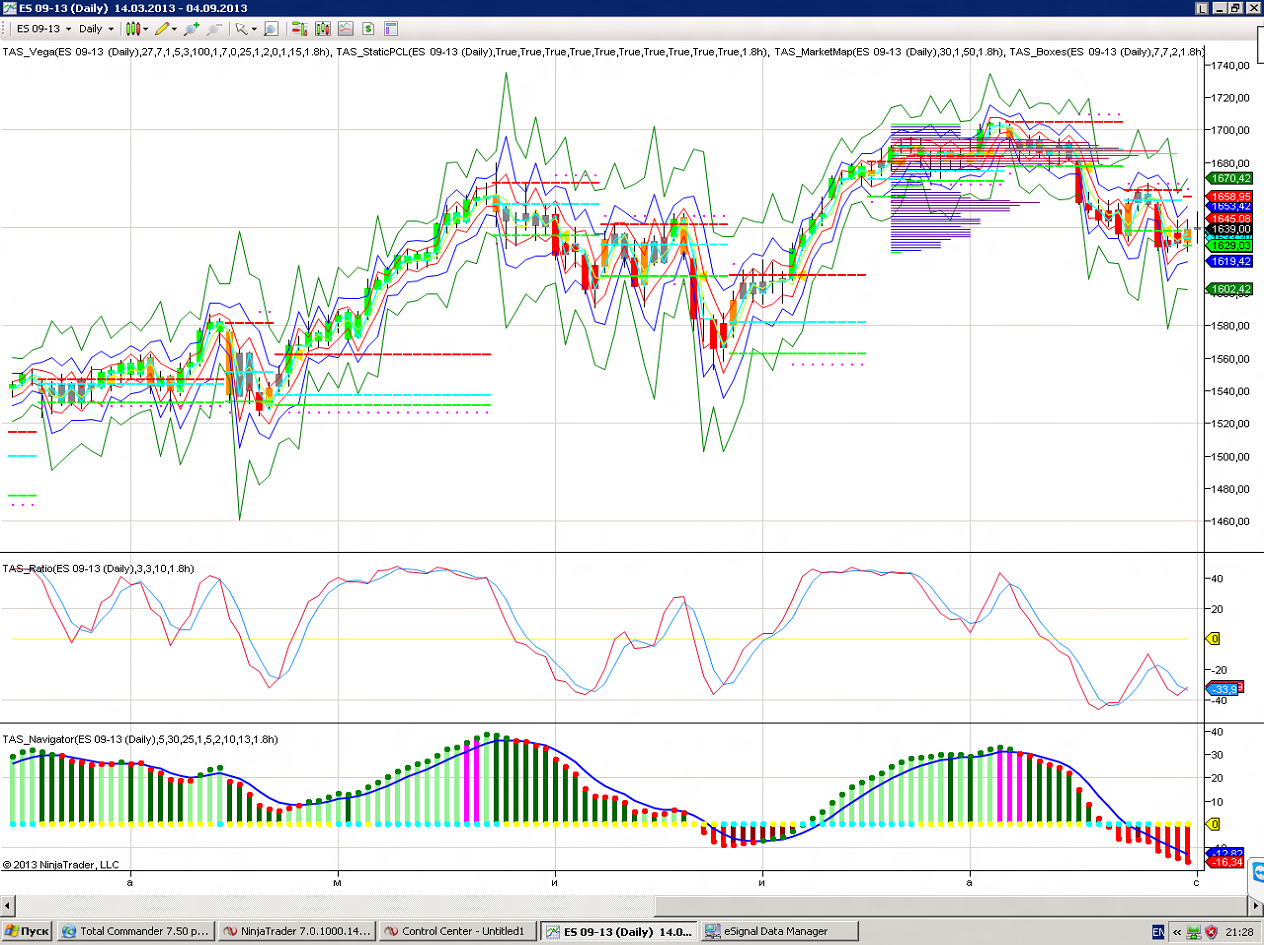
Task: Toggle the chart trader icon
Action: 299,29
